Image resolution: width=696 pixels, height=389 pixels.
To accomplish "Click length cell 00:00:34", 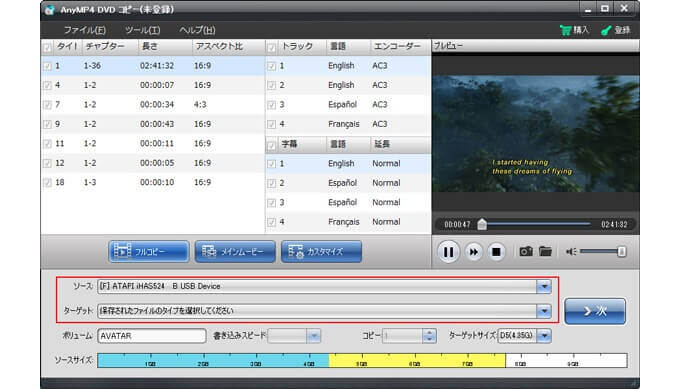I will [x=157, y=105].
